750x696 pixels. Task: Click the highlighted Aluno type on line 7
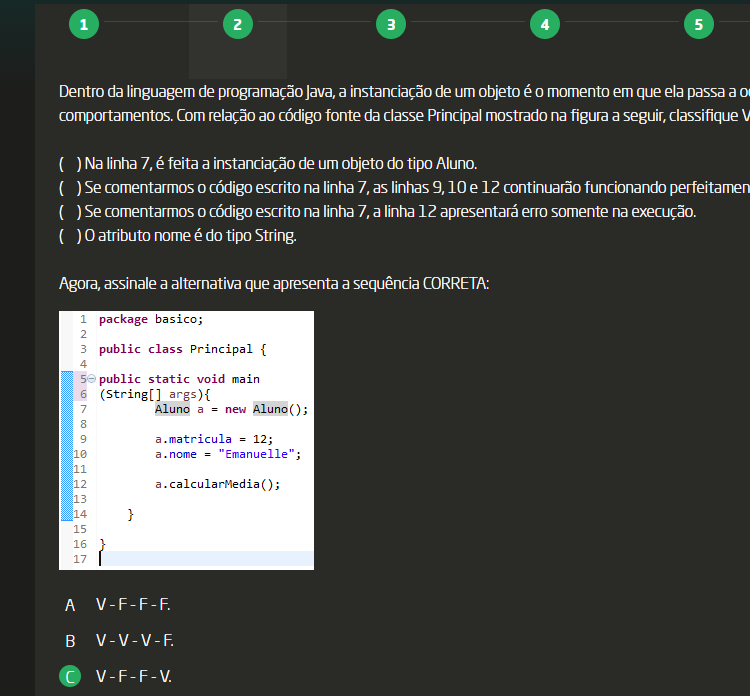(x=172, y=409)
